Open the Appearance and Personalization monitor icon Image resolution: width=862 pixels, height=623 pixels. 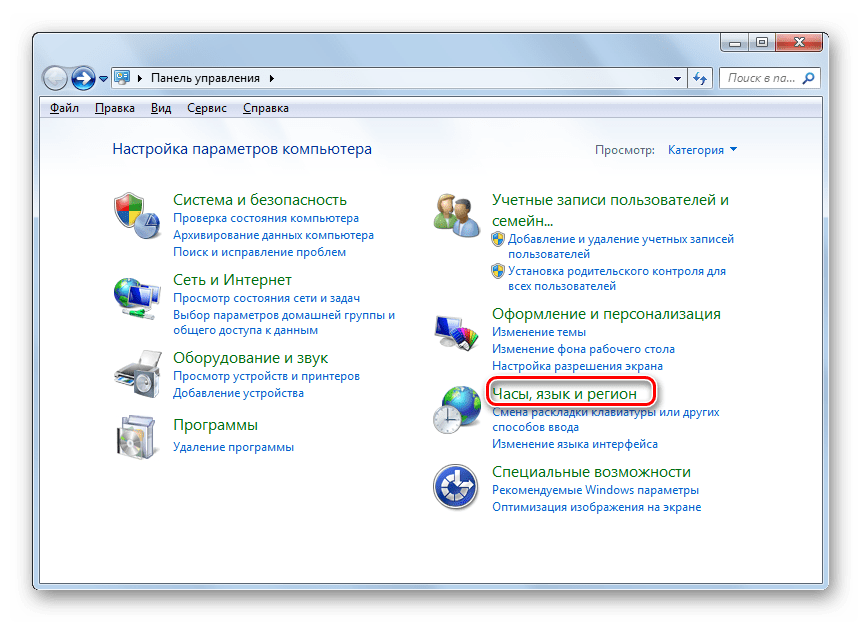pos(456,333)
